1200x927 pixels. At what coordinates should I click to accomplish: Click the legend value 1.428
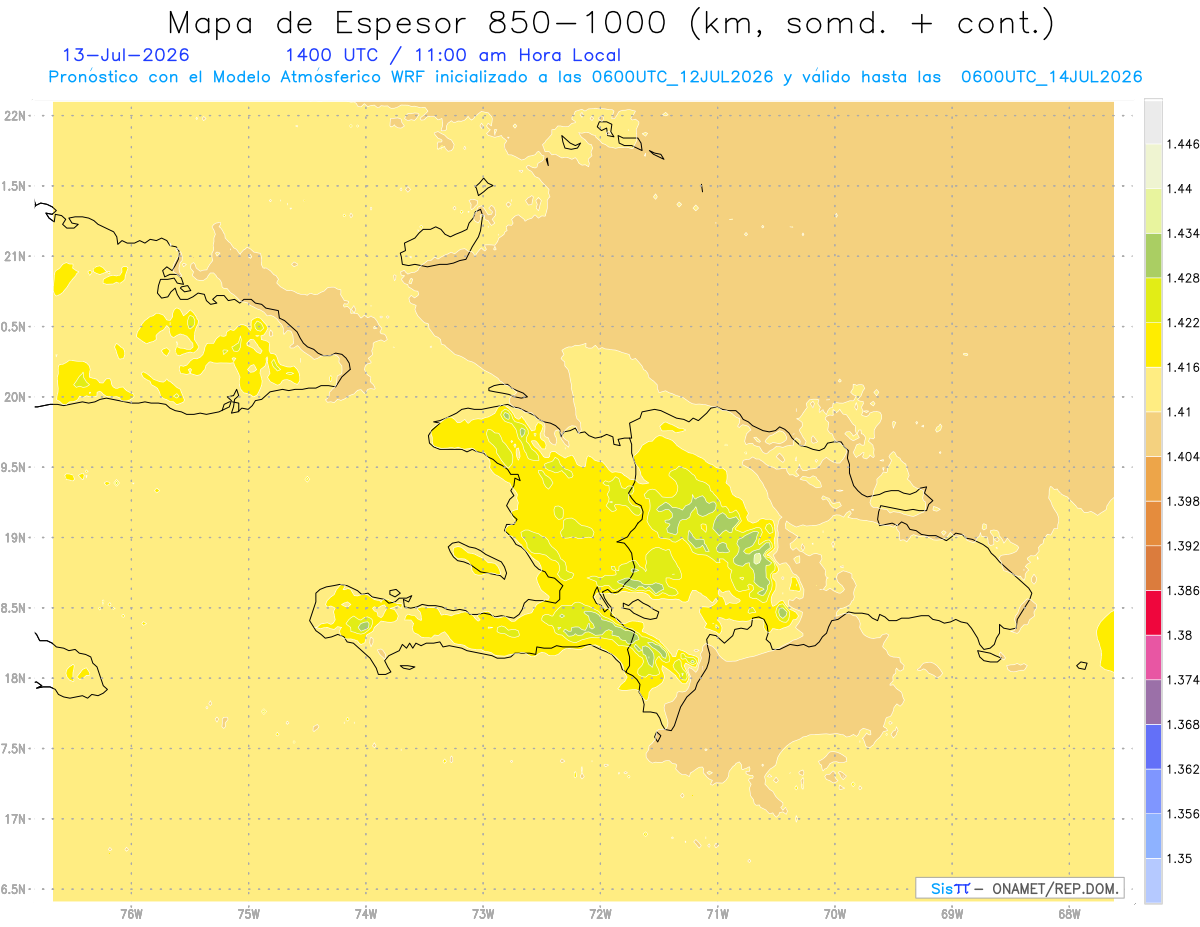pyautogui.click(x=1183, y=278)
